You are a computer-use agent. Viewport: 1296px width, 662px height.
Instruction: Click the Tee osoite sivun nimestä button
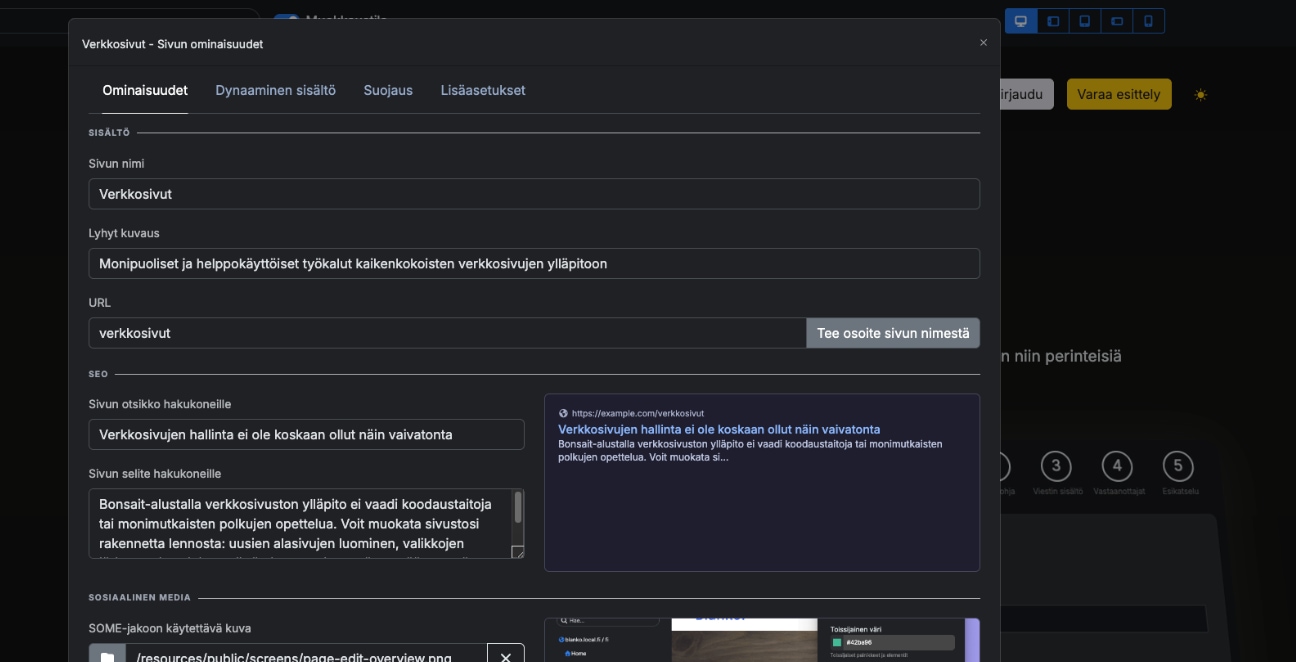893,333
